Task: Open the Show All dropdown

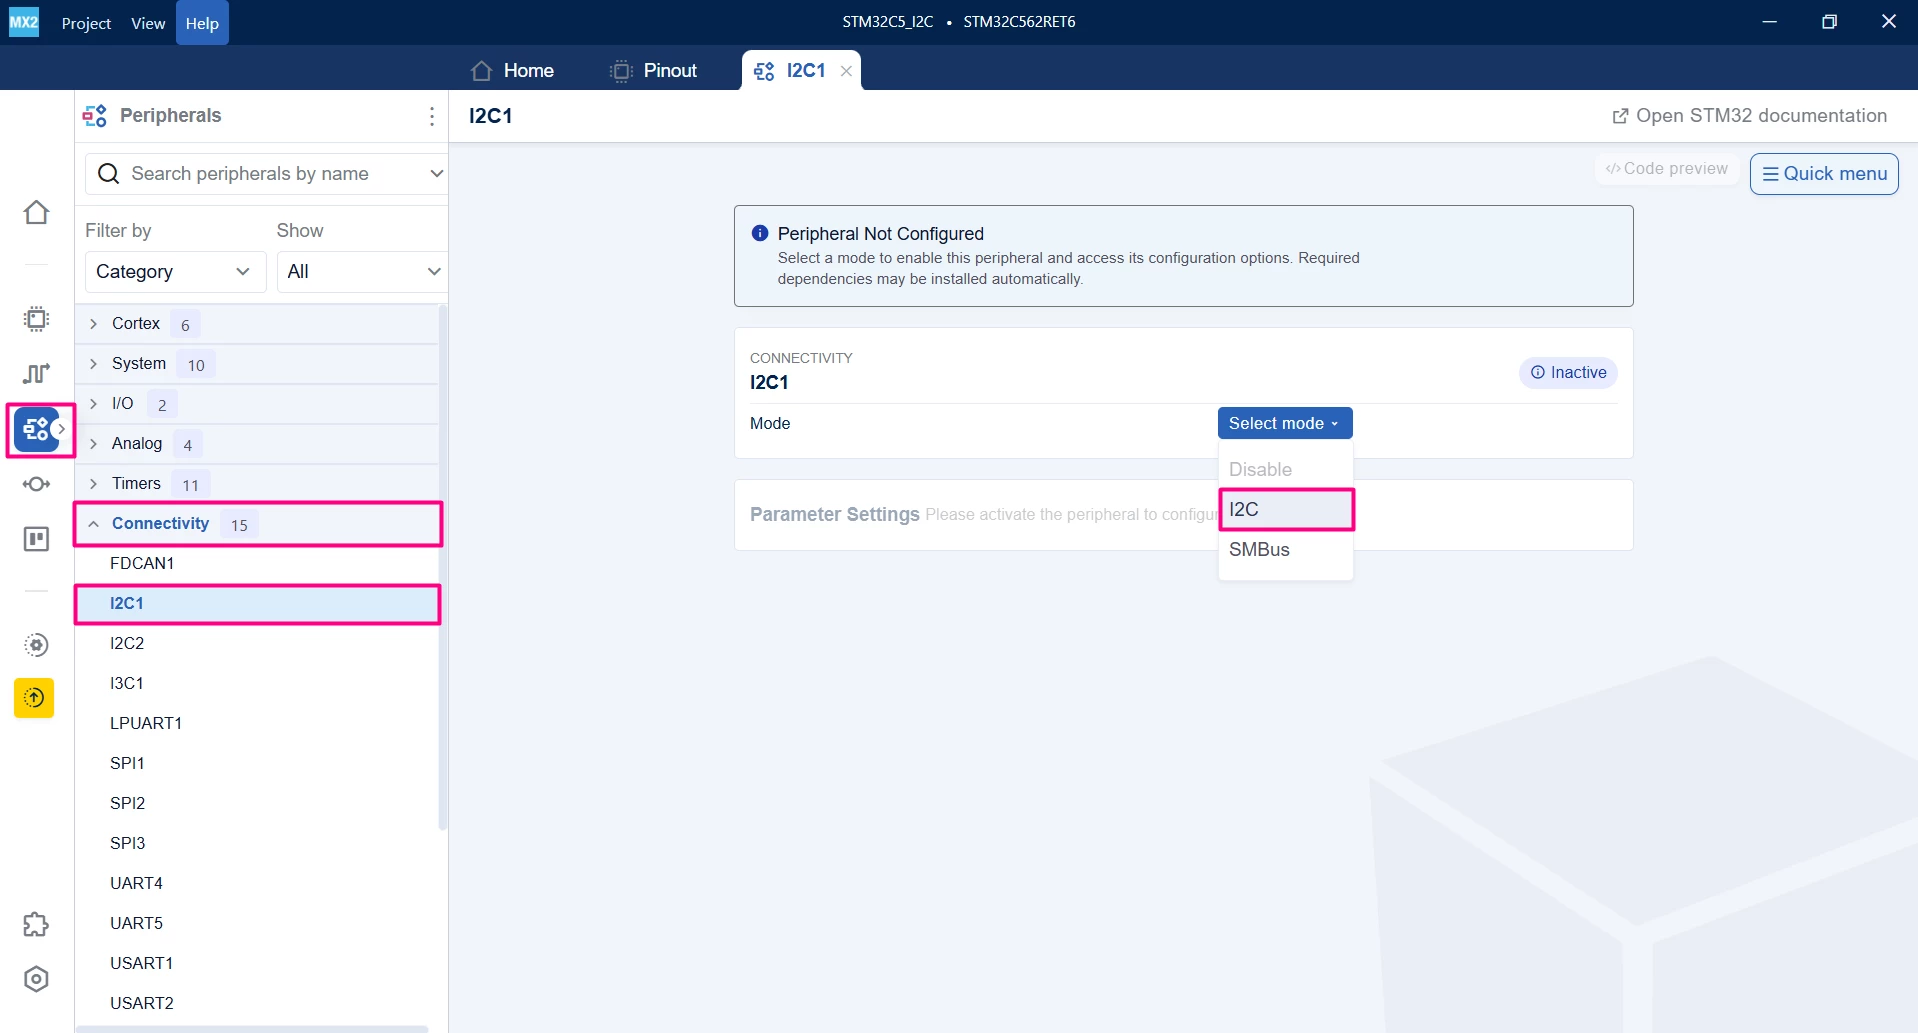Action: coord(362,272)
